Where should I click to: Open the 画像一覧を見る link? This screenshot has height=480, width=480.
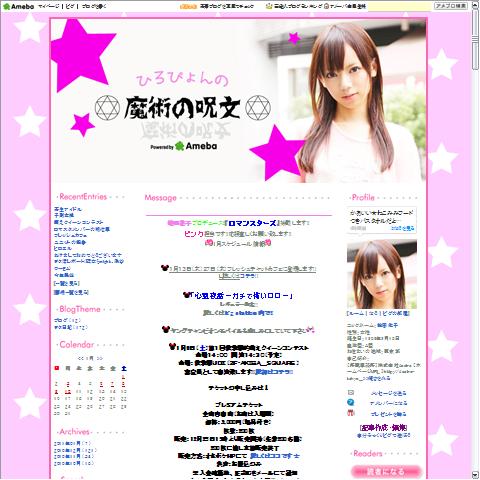tap(71, 292)
